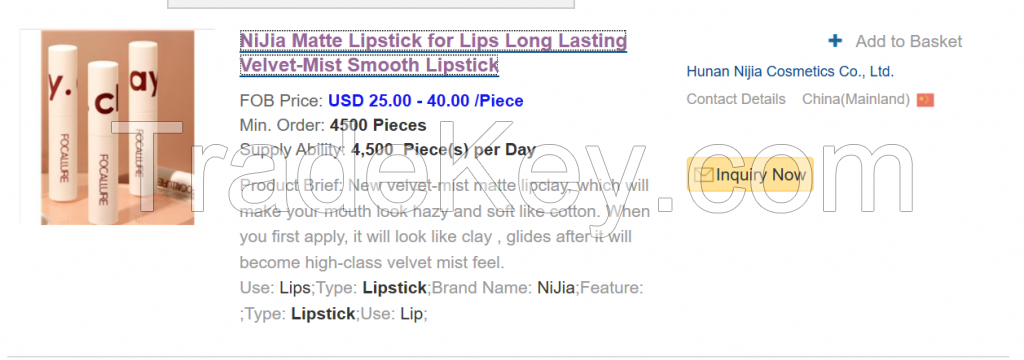Click the 4500 Pieces minimum order value
Screen dimensions: 1024x360
tap(378, 125)
